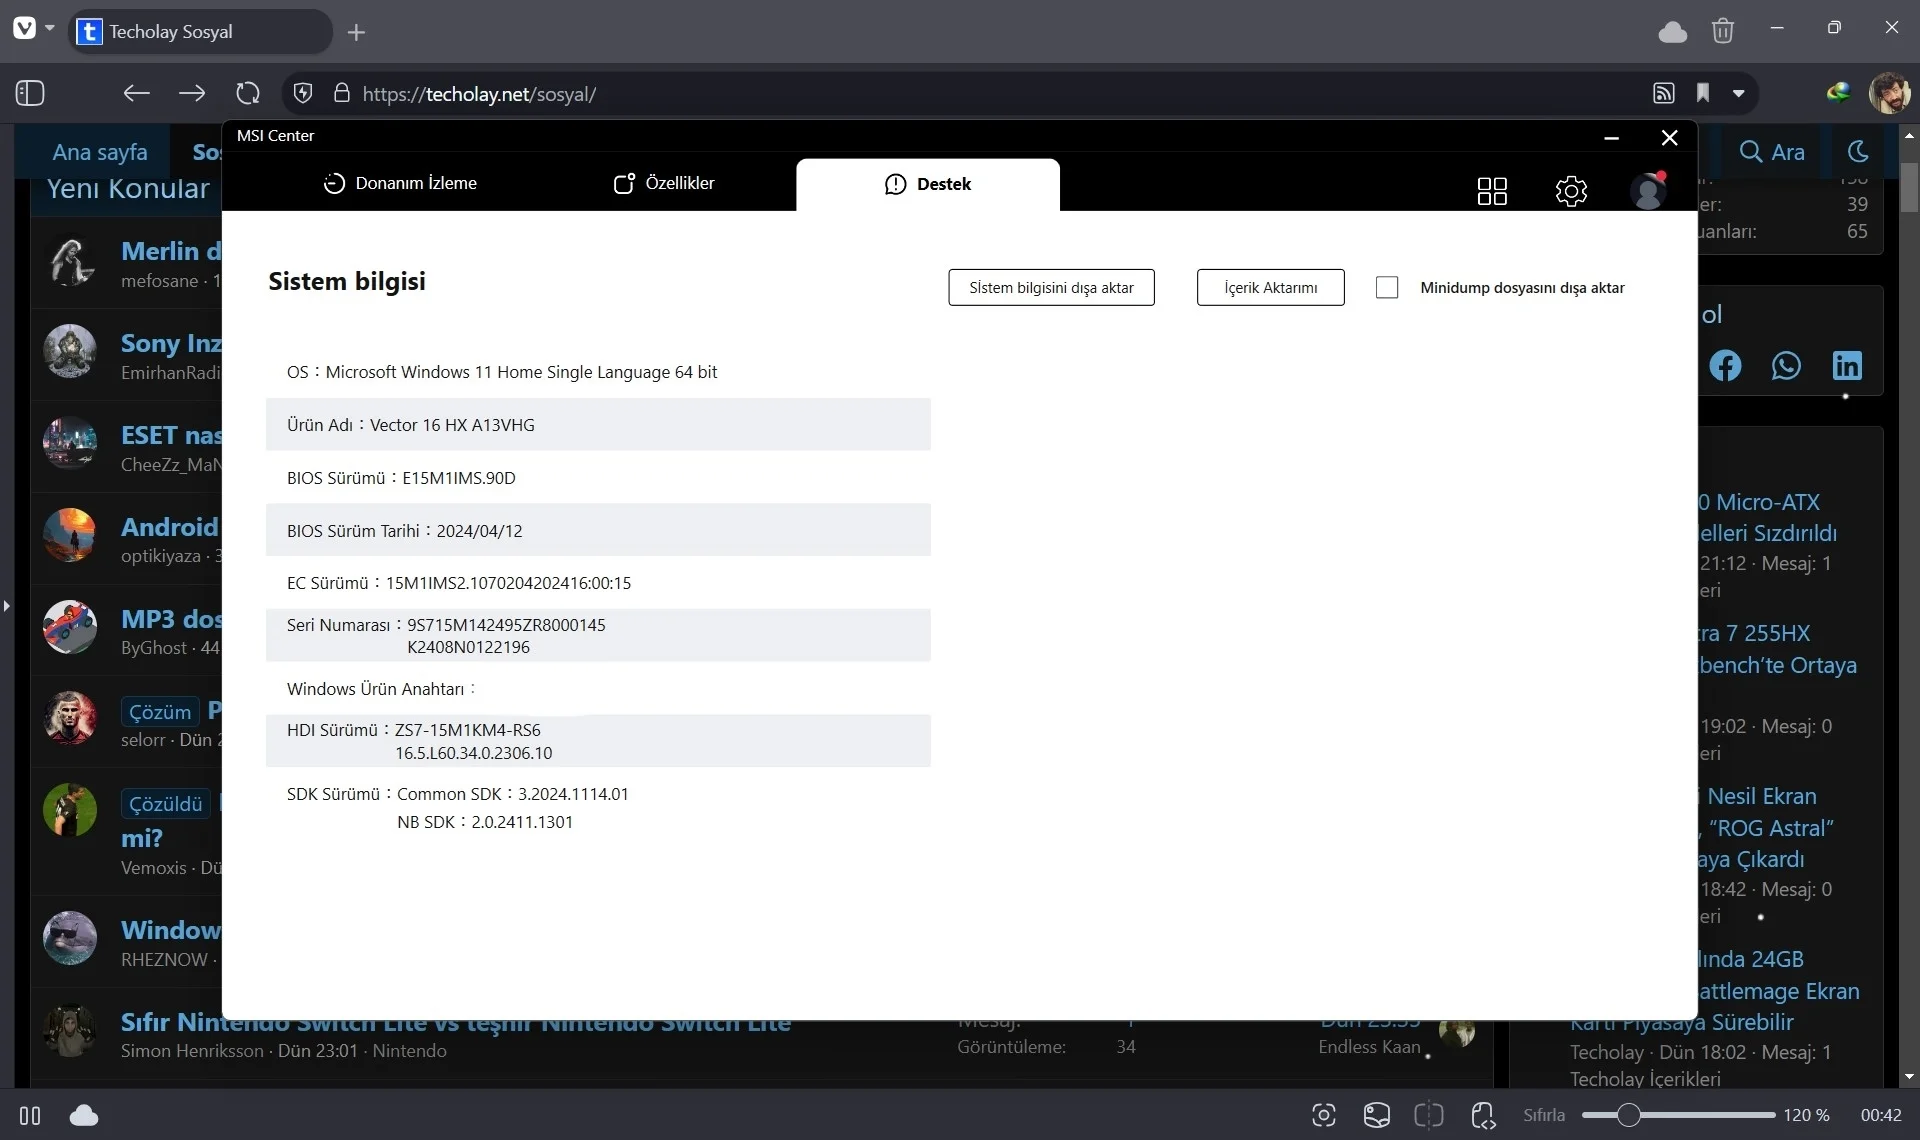The width and height of the screenshot is (1920, 1140).
Task: Open MSI Center feature grid icon
Action: coord(1492,191)
